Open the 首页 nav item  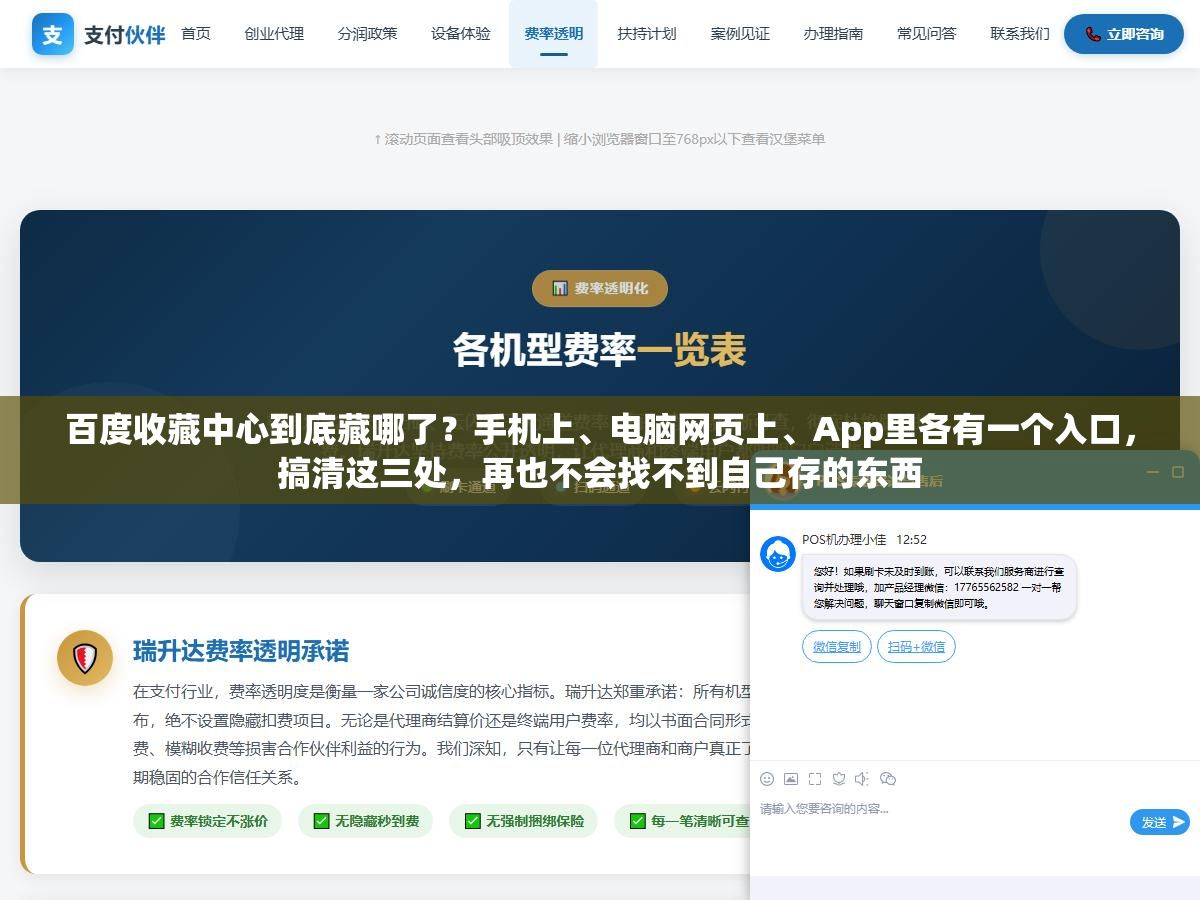[x=196, y=34]
